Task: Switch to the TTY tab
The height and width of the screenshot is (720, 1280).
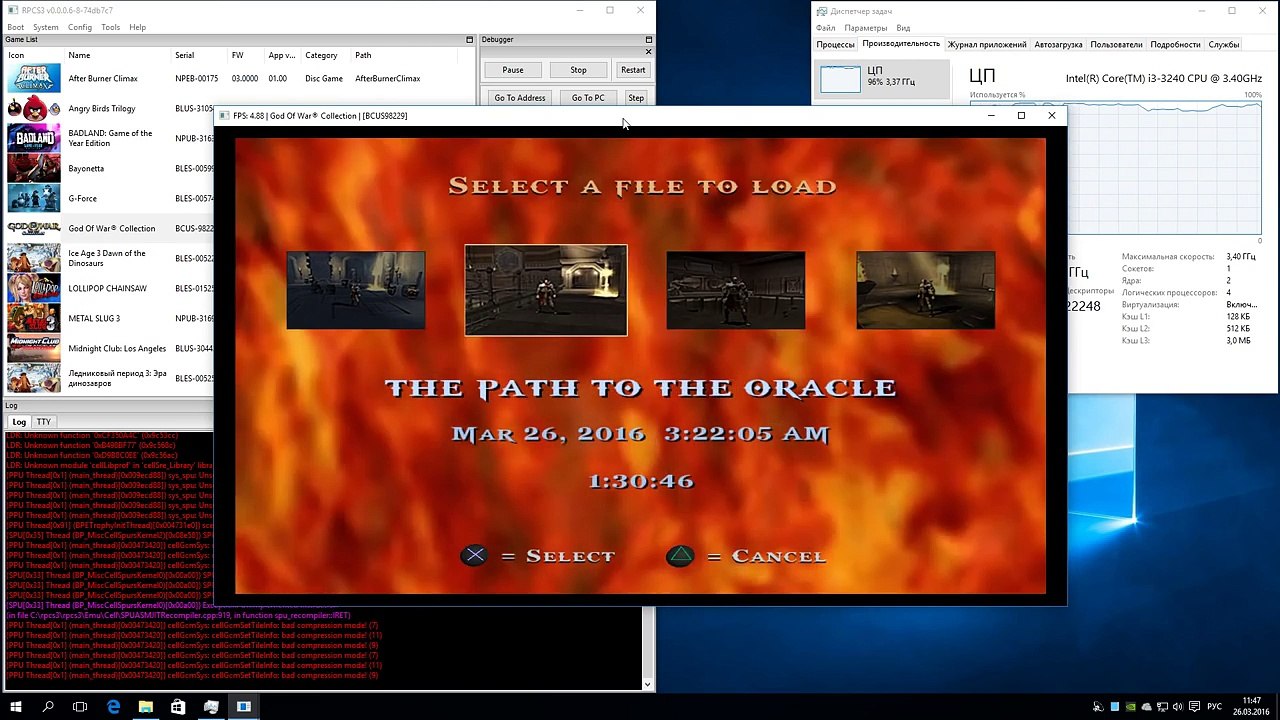Action: point(44,422)
